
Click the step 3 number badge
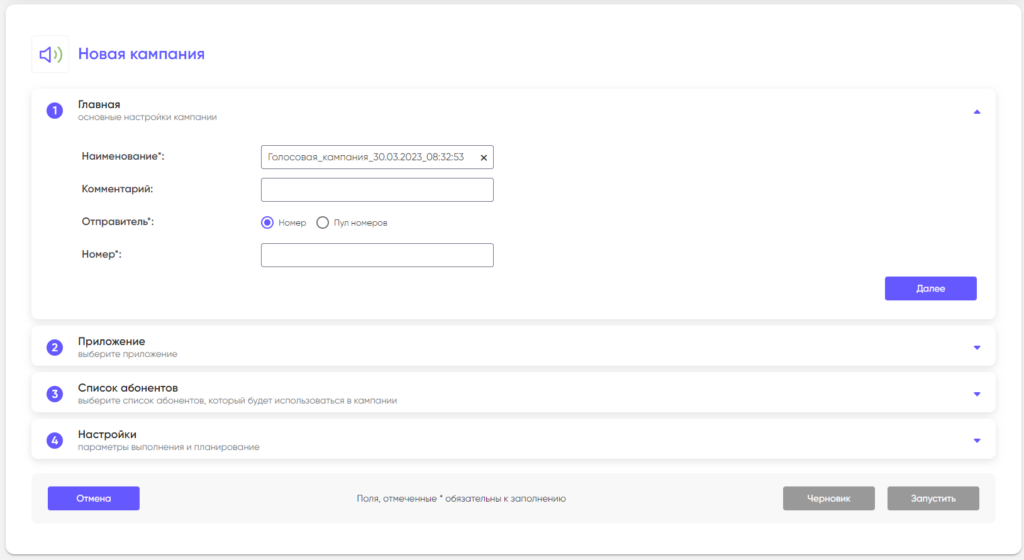(x=55, y=394)
